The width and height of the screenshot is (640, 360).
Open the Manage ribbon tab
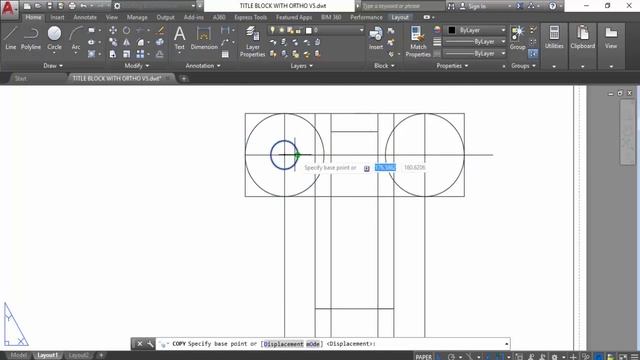(137, 18)
